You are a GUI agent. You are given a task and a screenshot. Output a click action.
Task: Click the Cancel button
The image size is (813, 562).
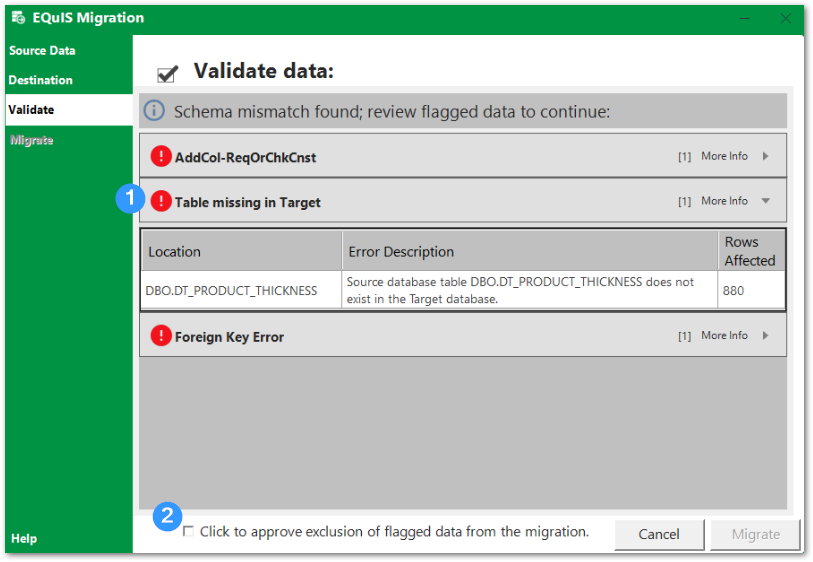click(x=658, y=534)
